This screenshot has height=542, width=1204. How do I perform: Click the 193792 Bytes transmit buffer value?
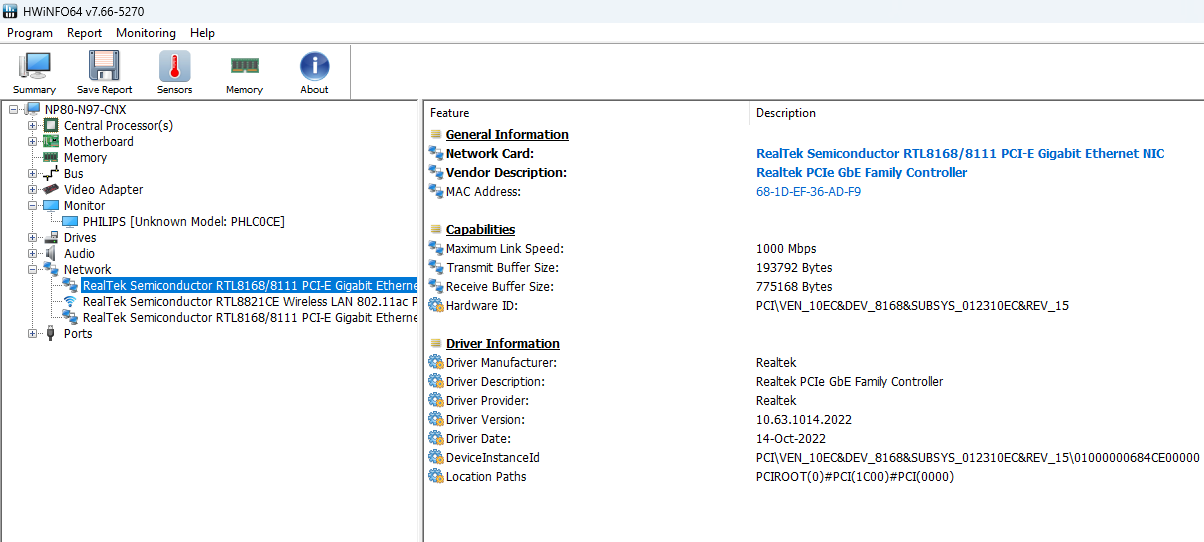[x=794, y=267]
